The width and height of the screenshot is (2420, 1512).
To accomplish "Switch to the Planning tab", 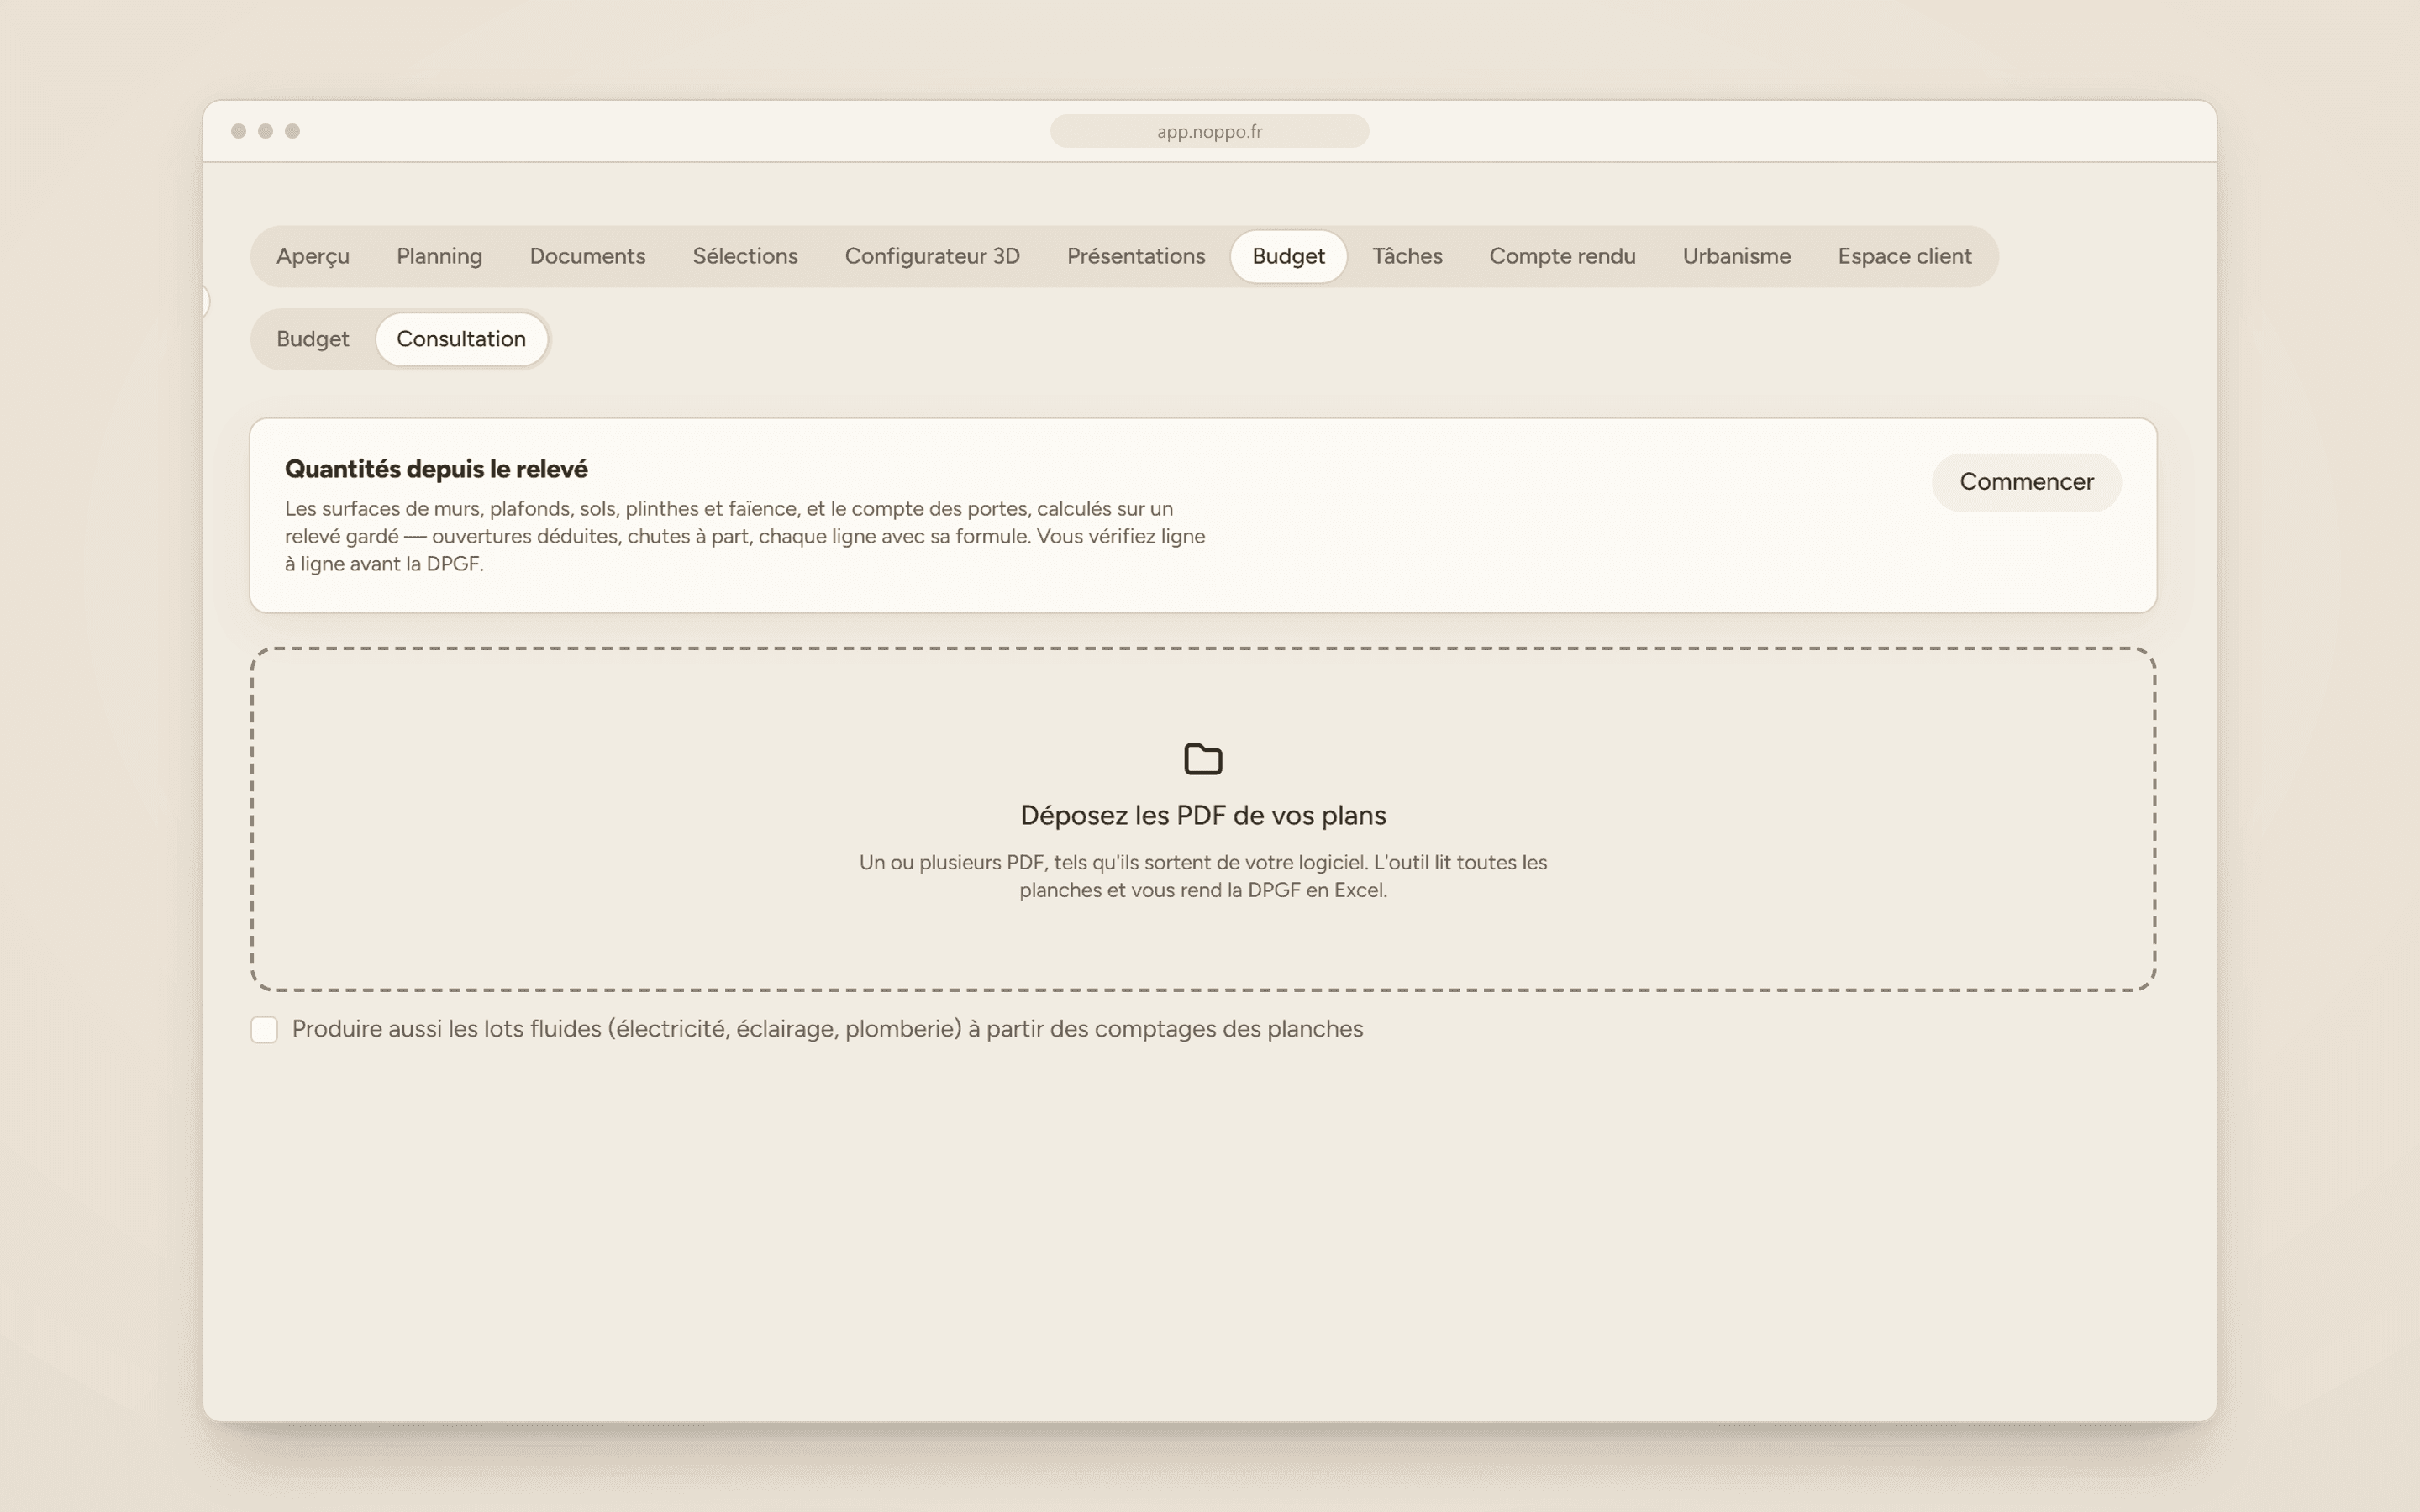I will tap(439, 256).
